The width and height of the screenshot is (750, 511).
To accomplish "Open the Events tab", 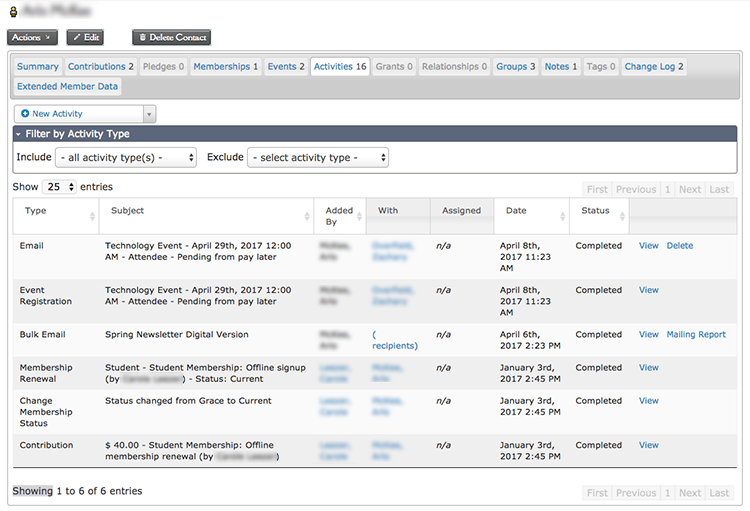I will [x=286, y=67].
